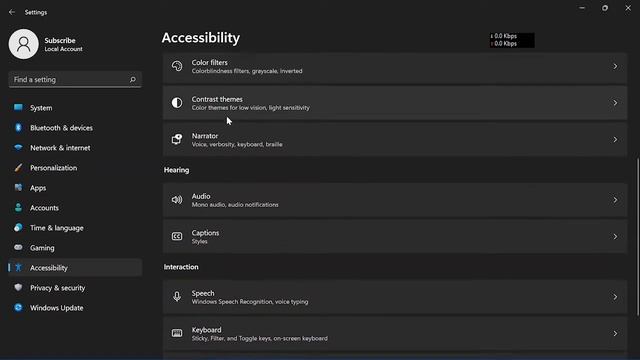Click the Gaming controller icon
This screenshot has width=640, height=360.
pyautogui.click(x=18, y=248)
